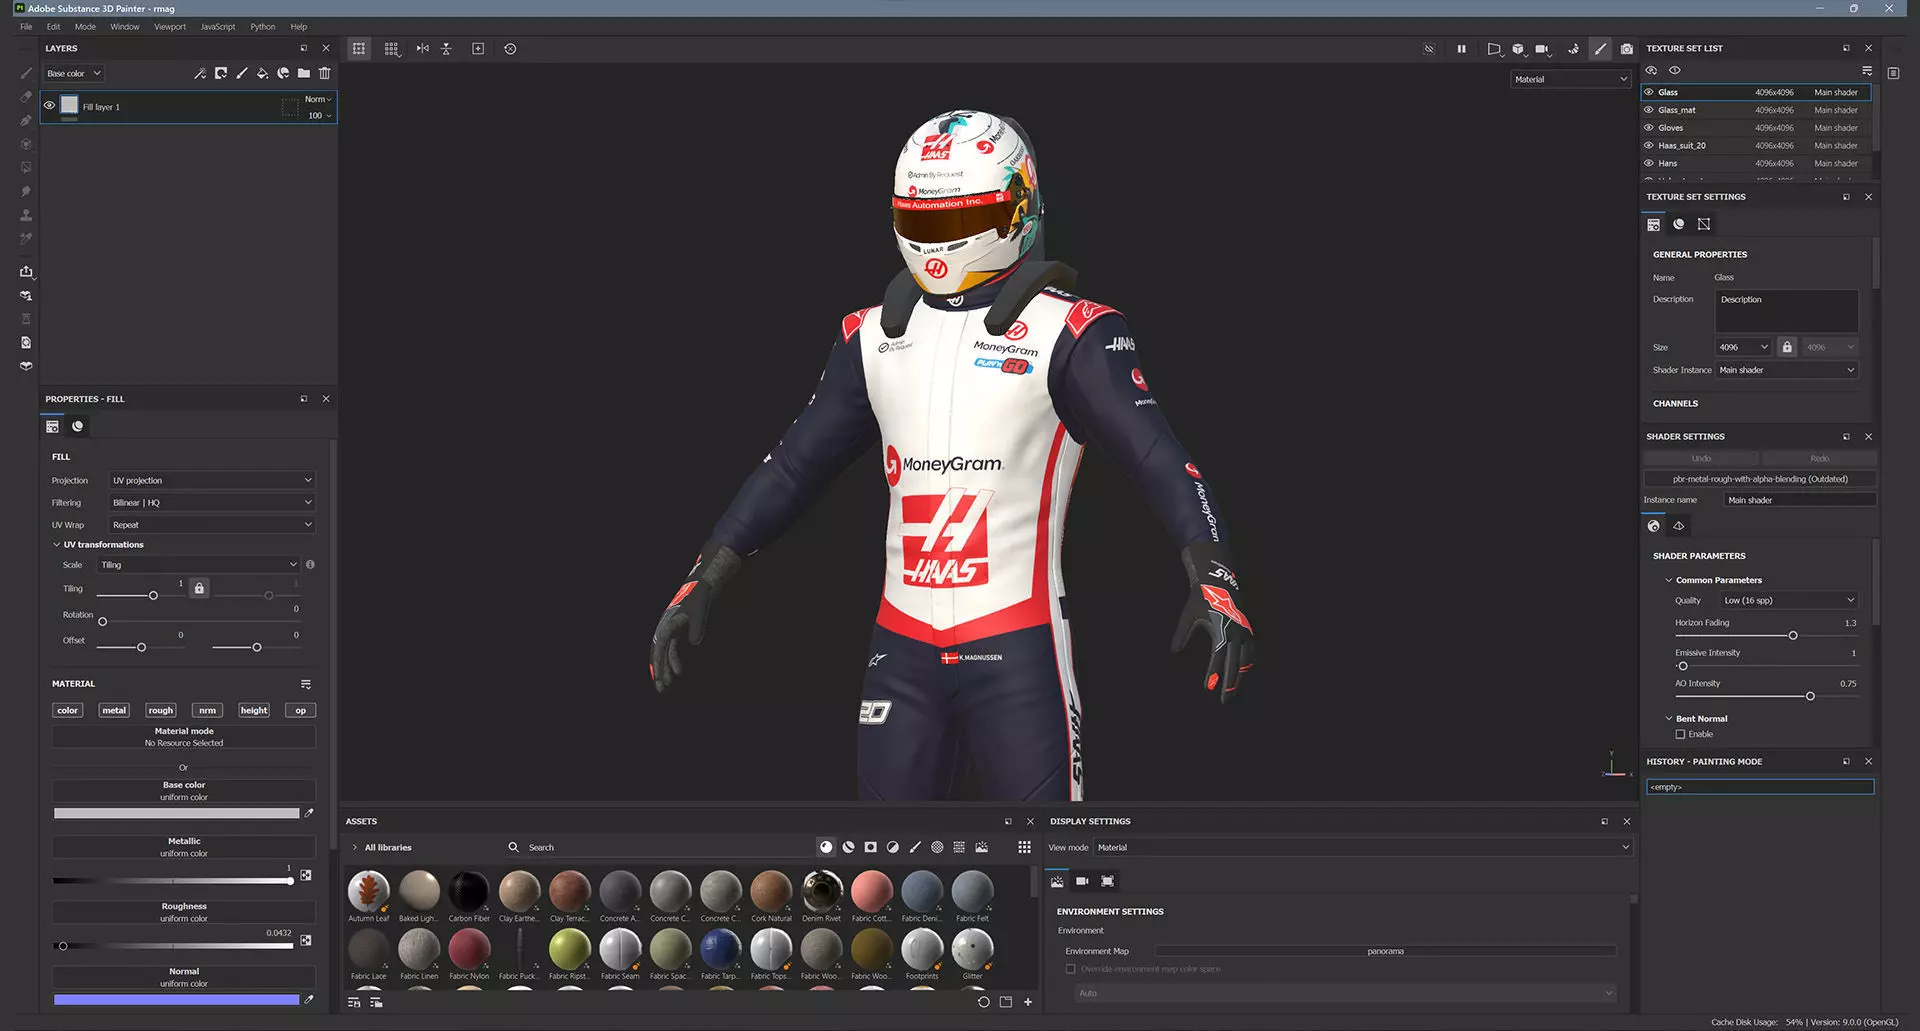
Task: Open camera selection video icon
Action: (x=1542, y=48)
